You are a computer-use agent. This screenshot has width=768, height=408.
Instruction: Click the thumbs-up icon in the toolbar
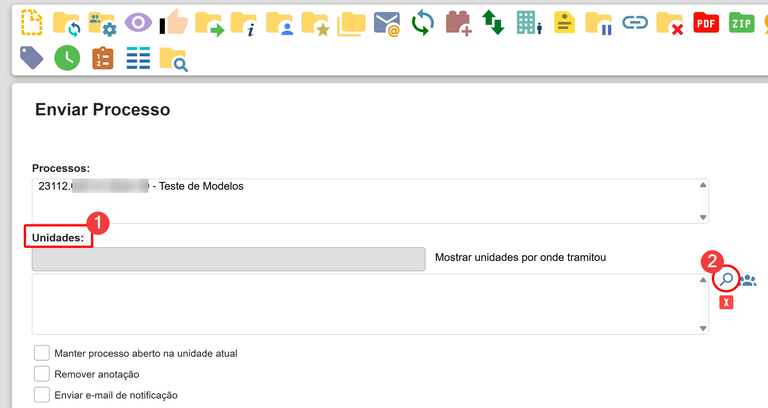point(174,22)
